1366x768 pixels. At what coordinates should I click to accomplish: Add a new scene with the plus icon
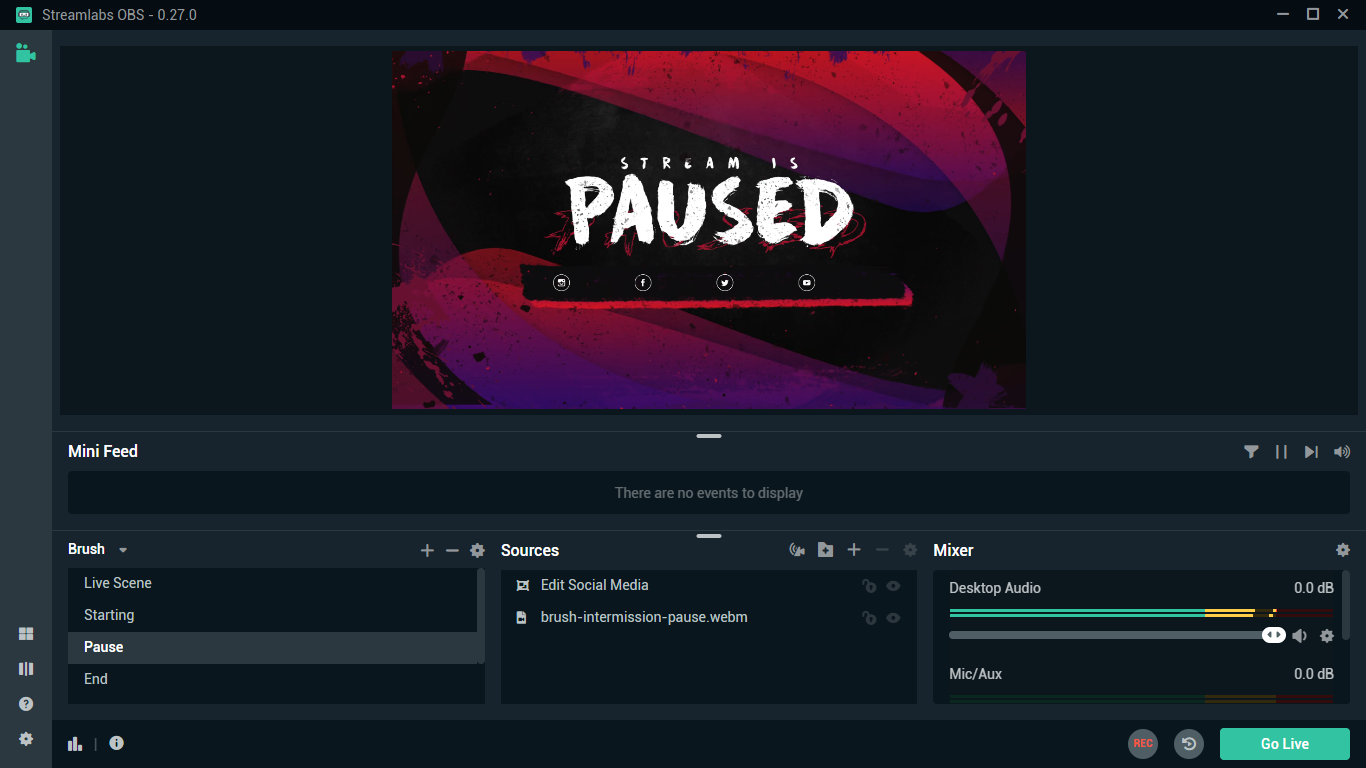(427, 551)
